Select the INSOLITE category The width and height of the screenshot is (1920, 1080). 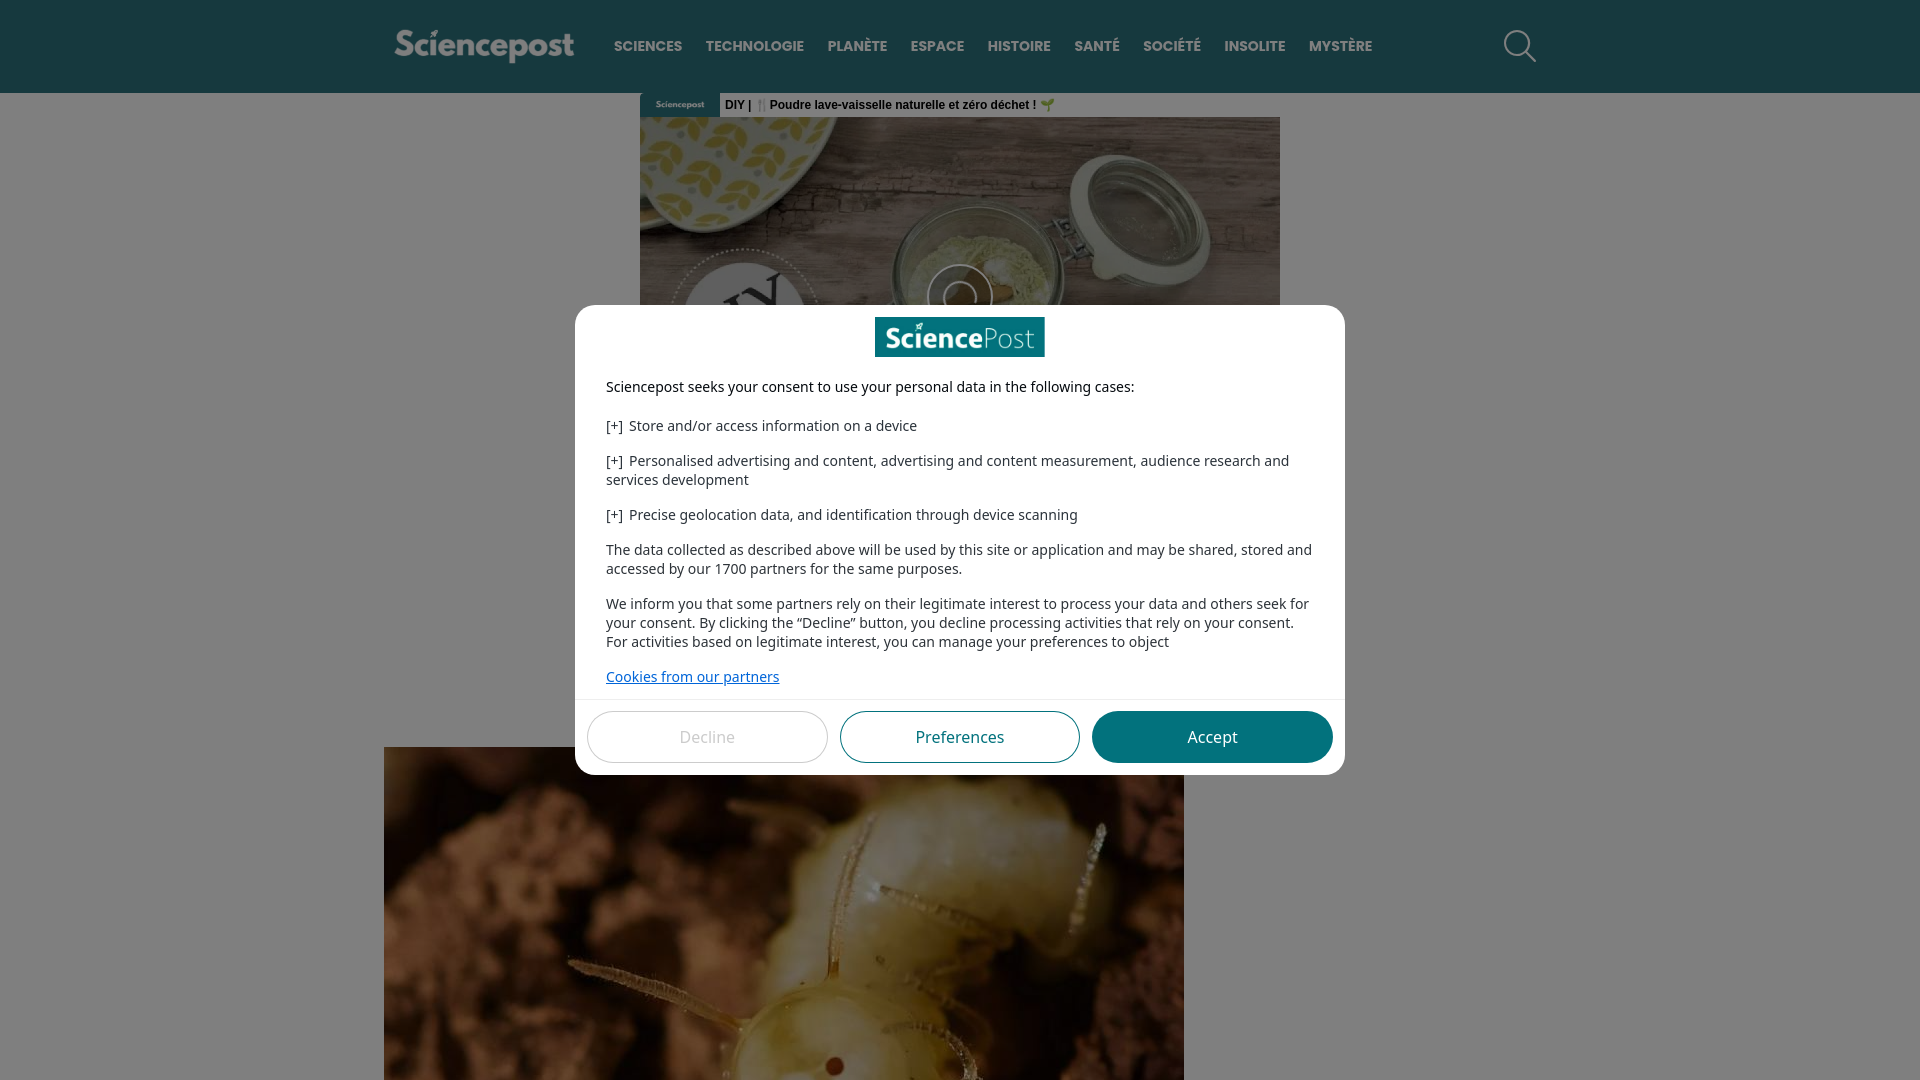coord(1255,46)
